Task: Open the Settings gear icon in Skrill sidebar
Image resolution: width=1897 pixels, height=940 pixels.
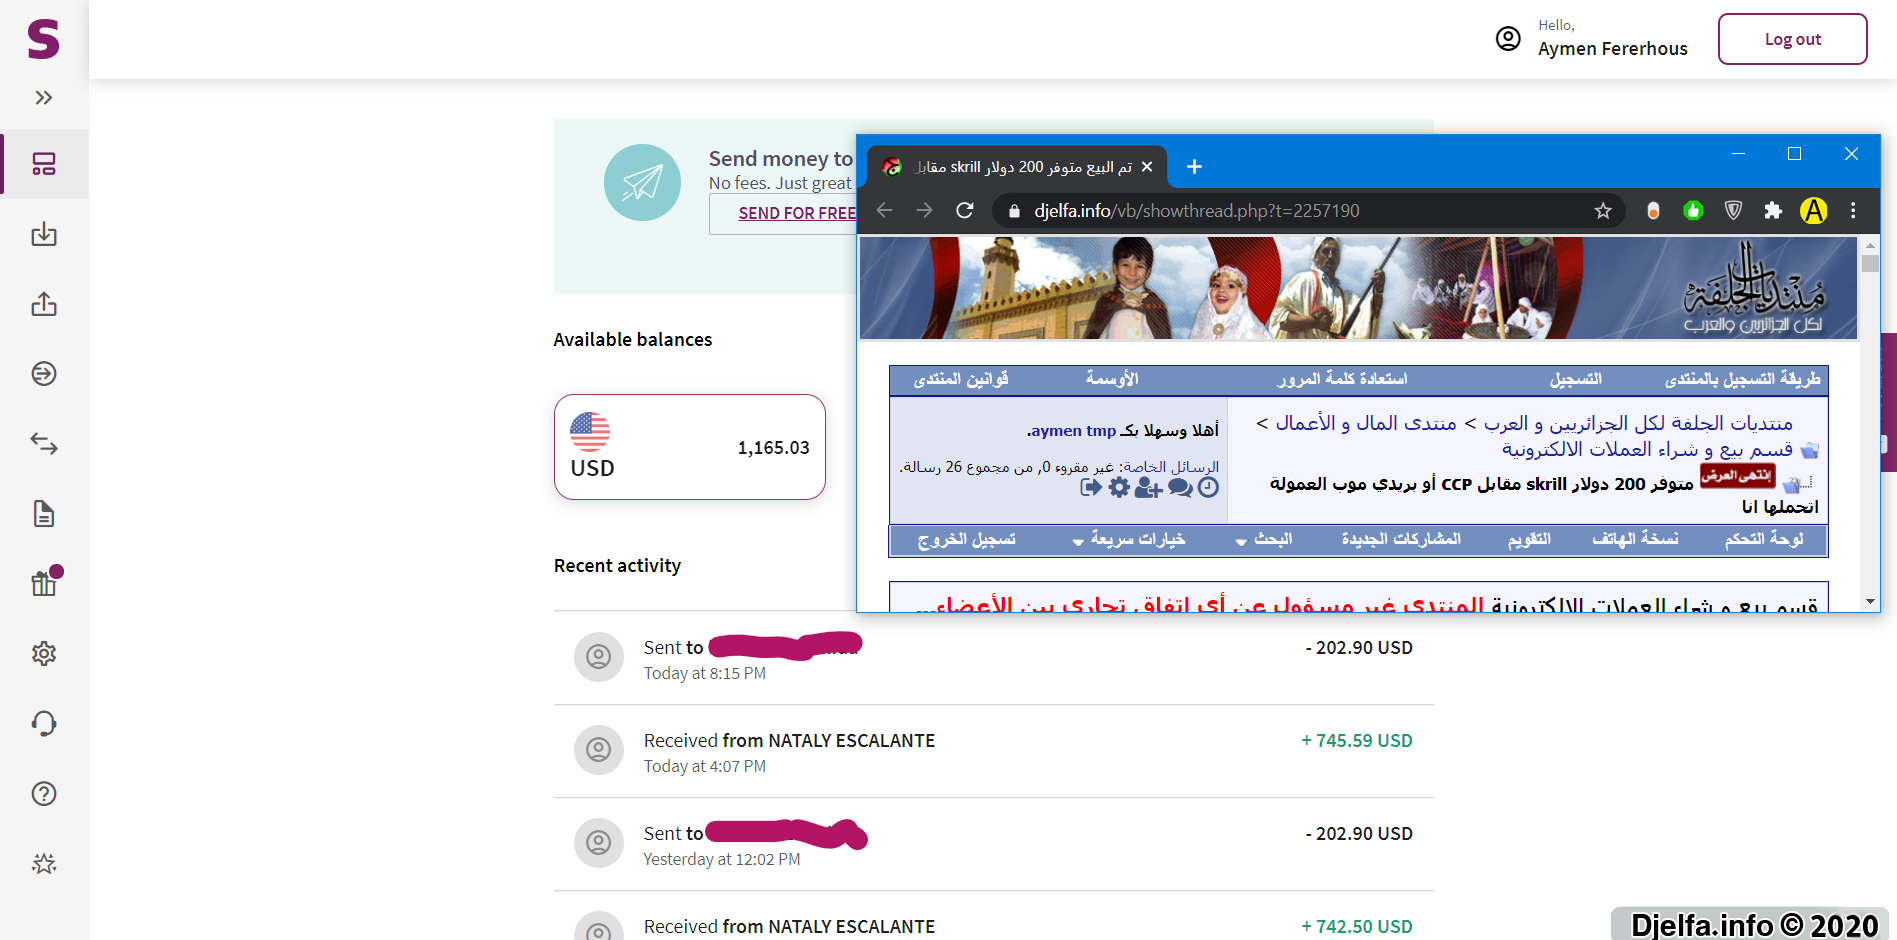Action: (44, 654)
